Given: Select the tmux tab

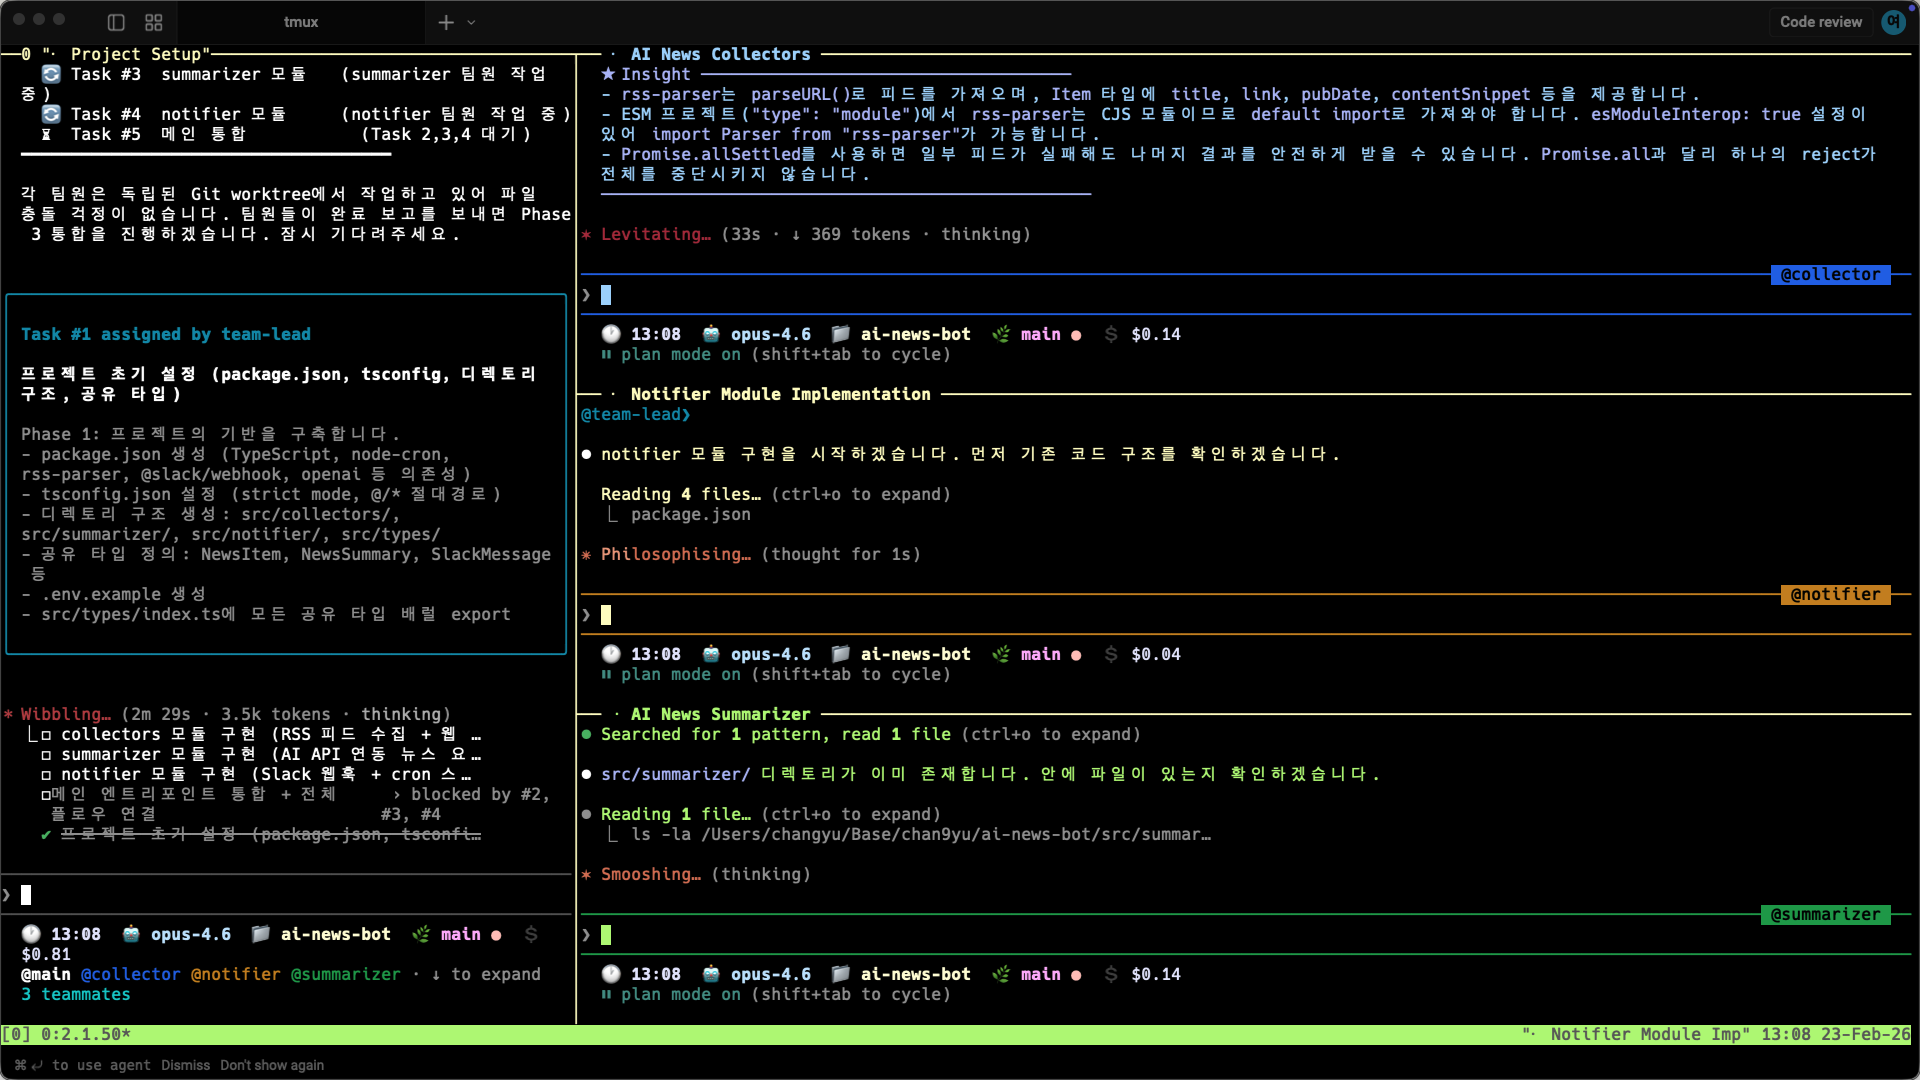Looking at the screenshot, I should tap(300, 22).
